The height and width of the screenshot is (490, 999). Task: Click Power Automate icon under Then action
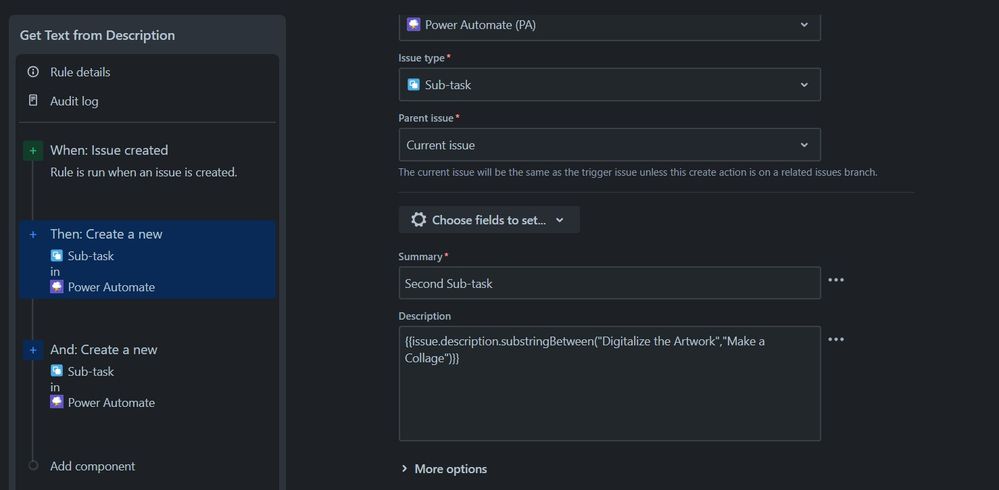pyautogui.click(x=57, y=287)
